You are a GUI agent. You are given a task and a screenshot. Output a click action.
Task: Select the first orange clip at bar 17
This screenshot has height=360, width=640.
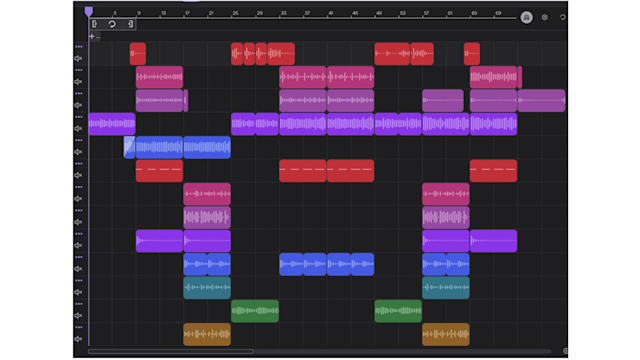[207, 335]
